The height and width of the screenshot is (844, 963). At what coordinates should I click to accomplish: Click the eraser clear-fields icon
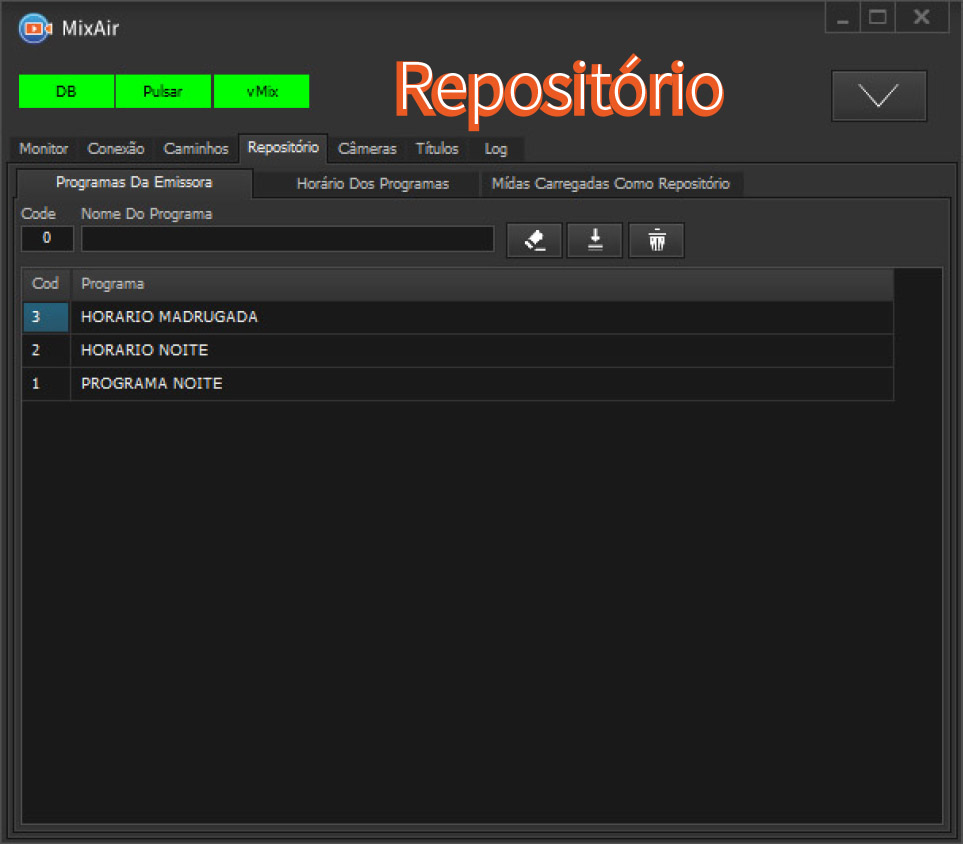click(534, 240)
